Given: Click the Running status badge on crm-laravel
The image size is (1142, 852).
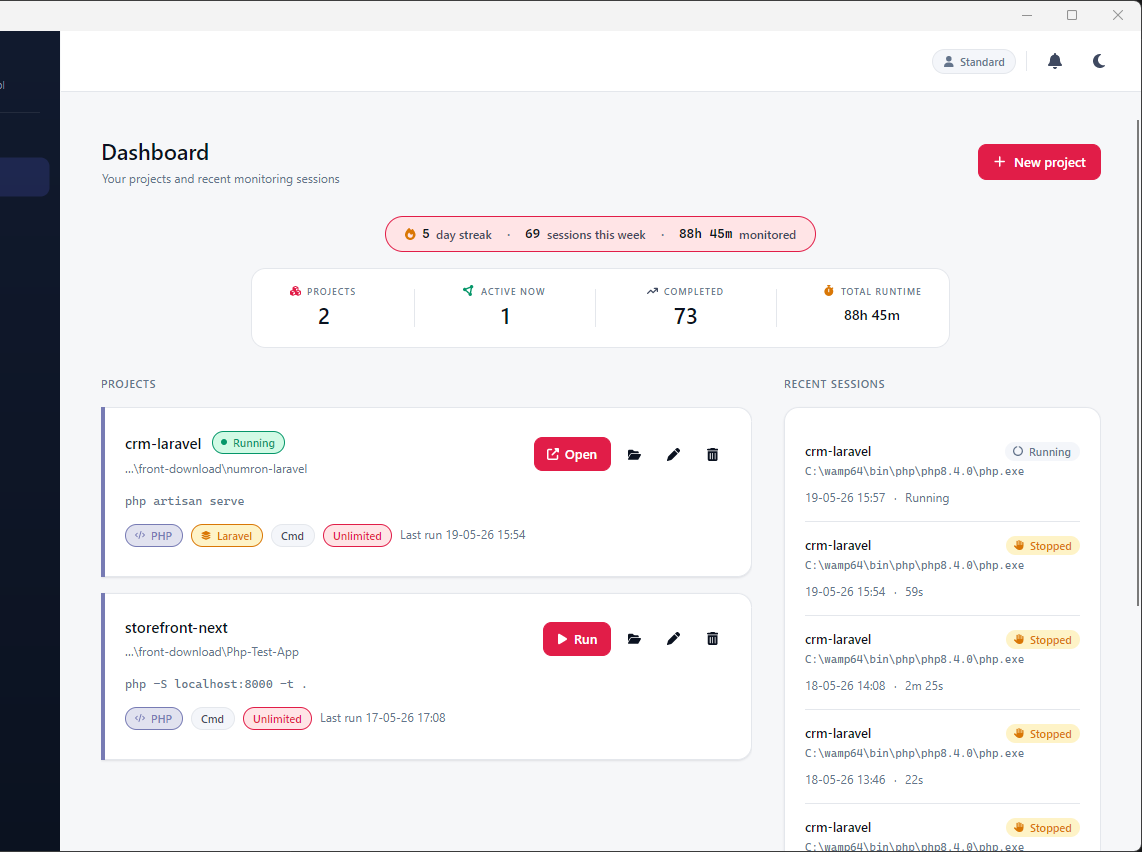Looking at the screenshot, I should pyautogui.click(x=248, y=443).
